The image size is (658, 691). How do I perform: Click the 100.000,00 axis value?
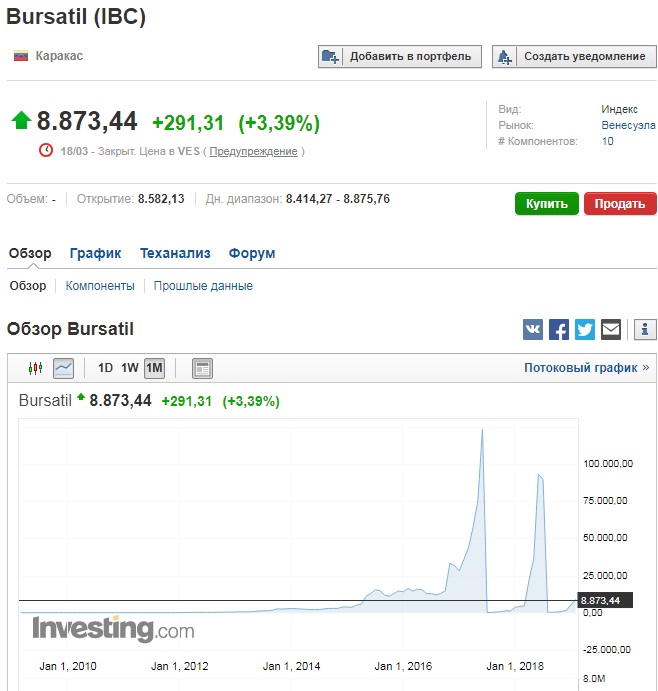(x=608, y=463)
